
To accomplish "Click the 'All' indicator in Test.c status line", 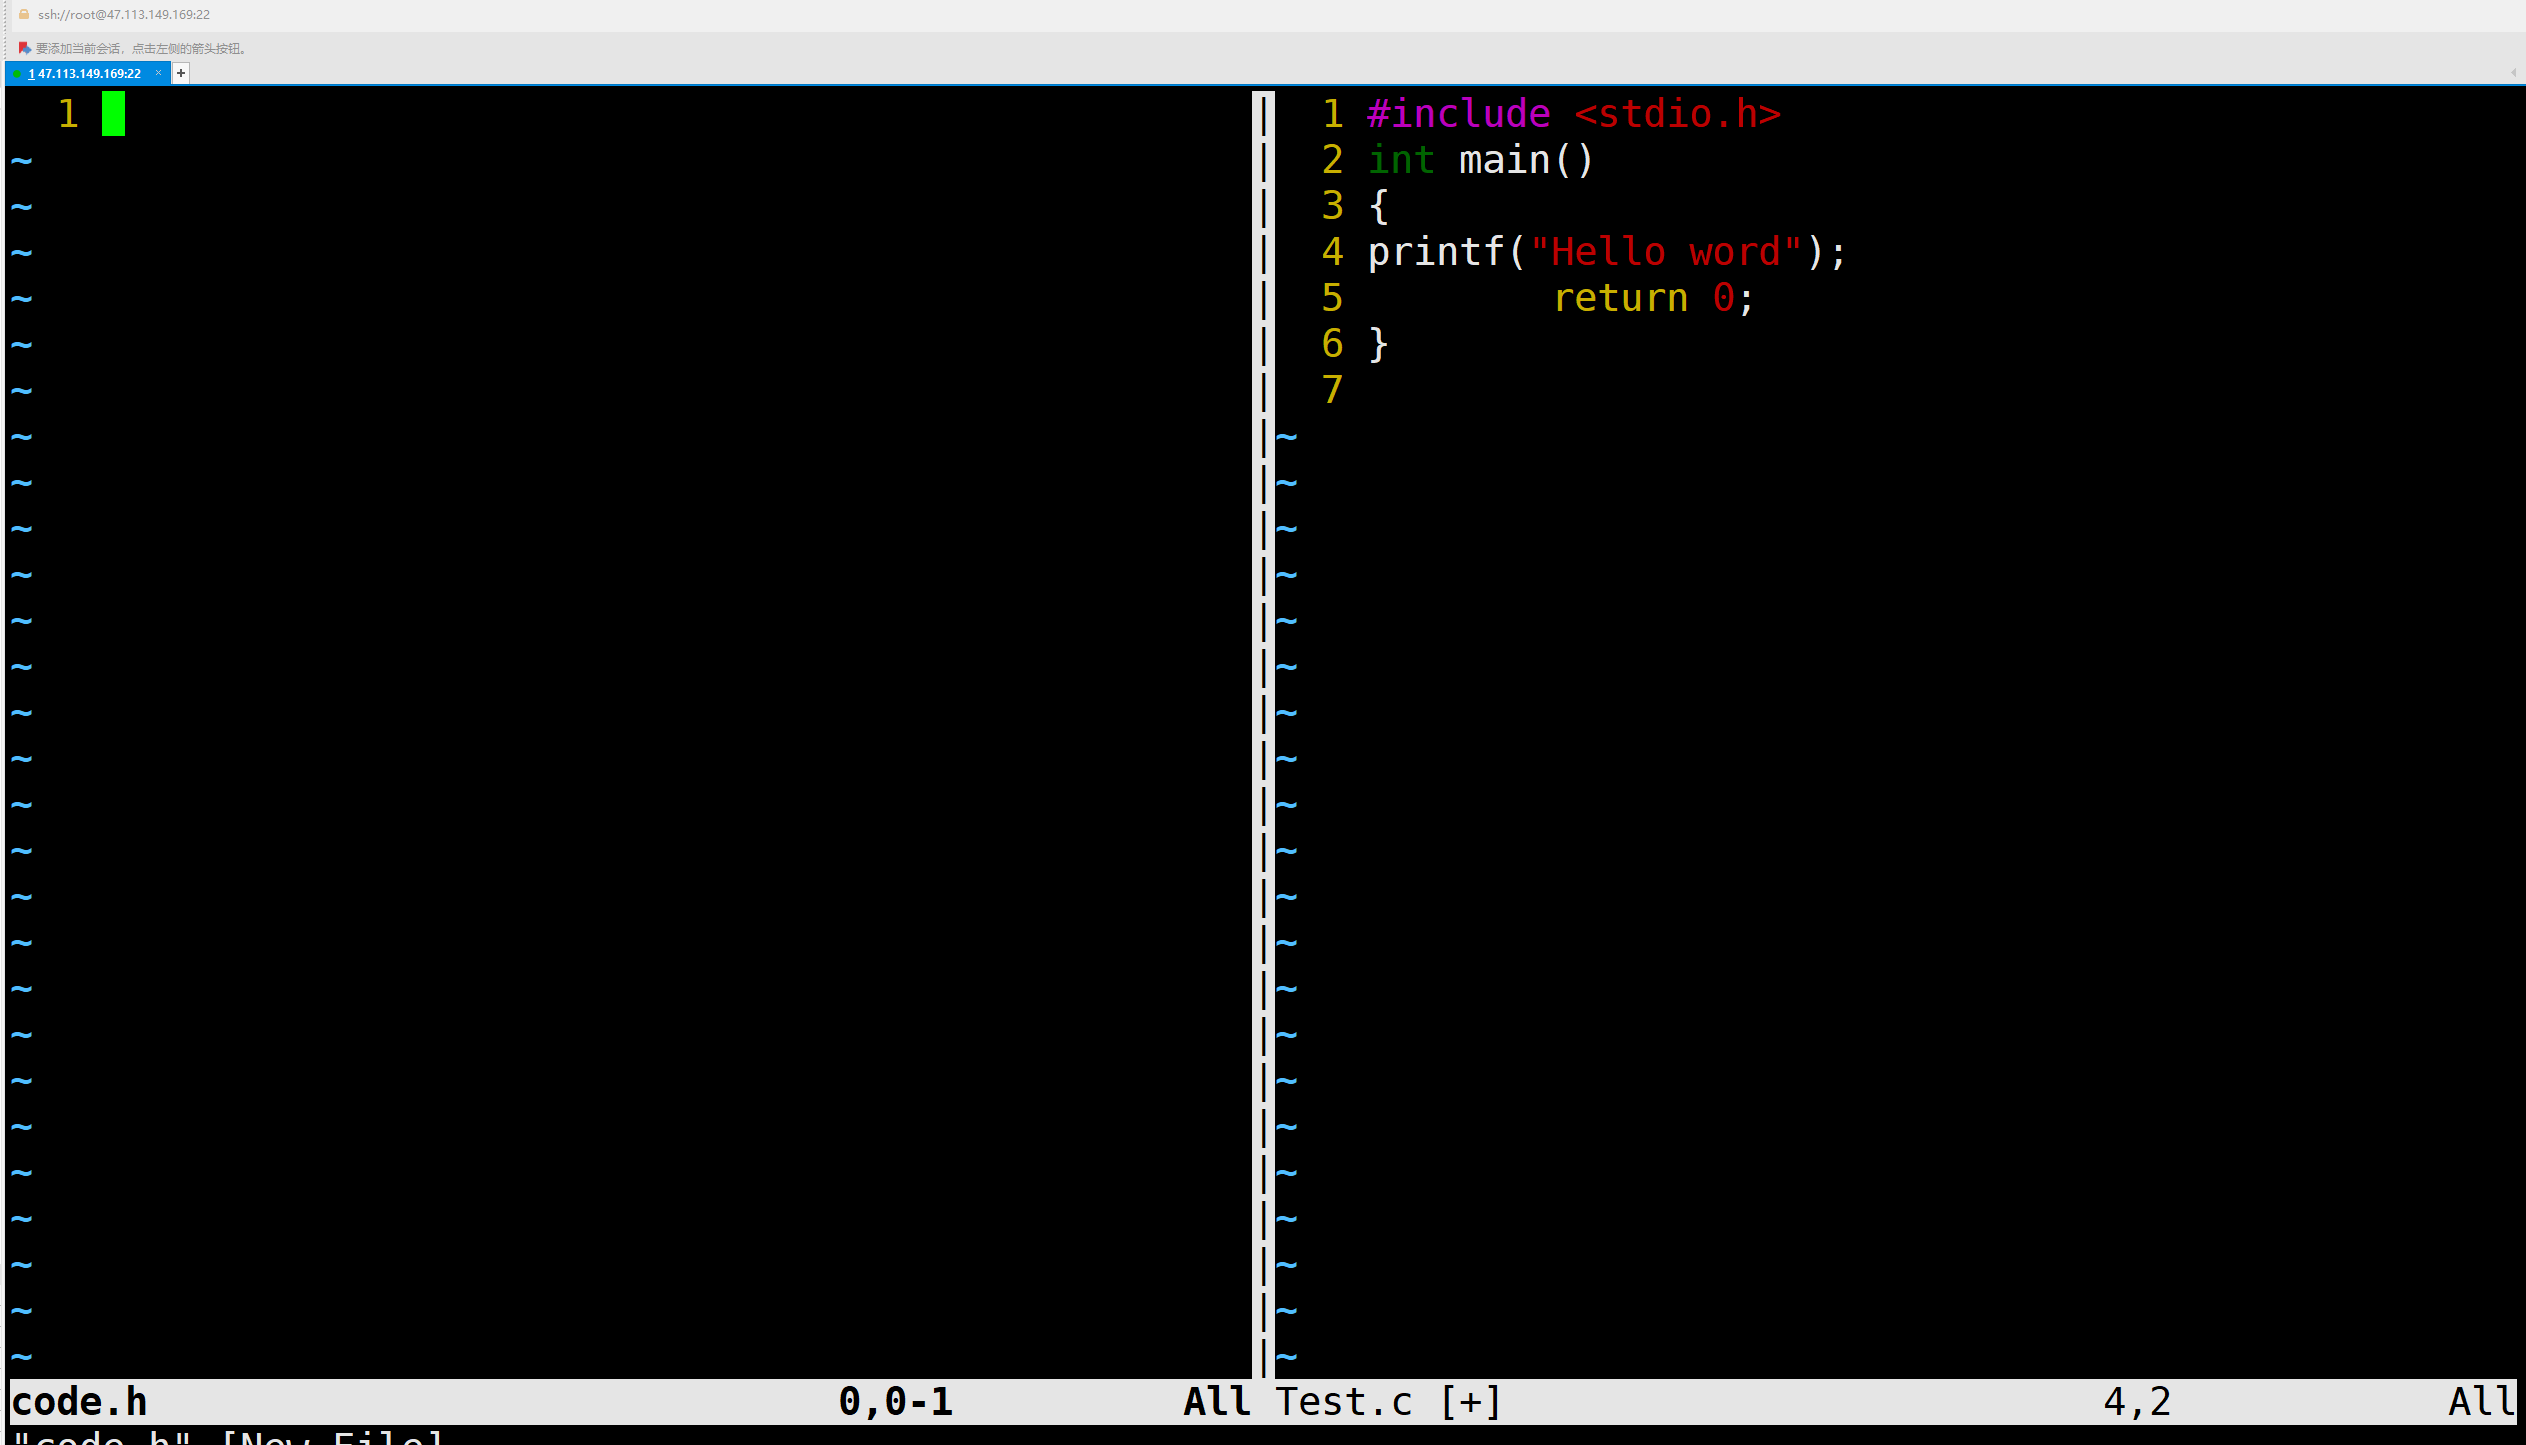I will pos(2482,1402).
